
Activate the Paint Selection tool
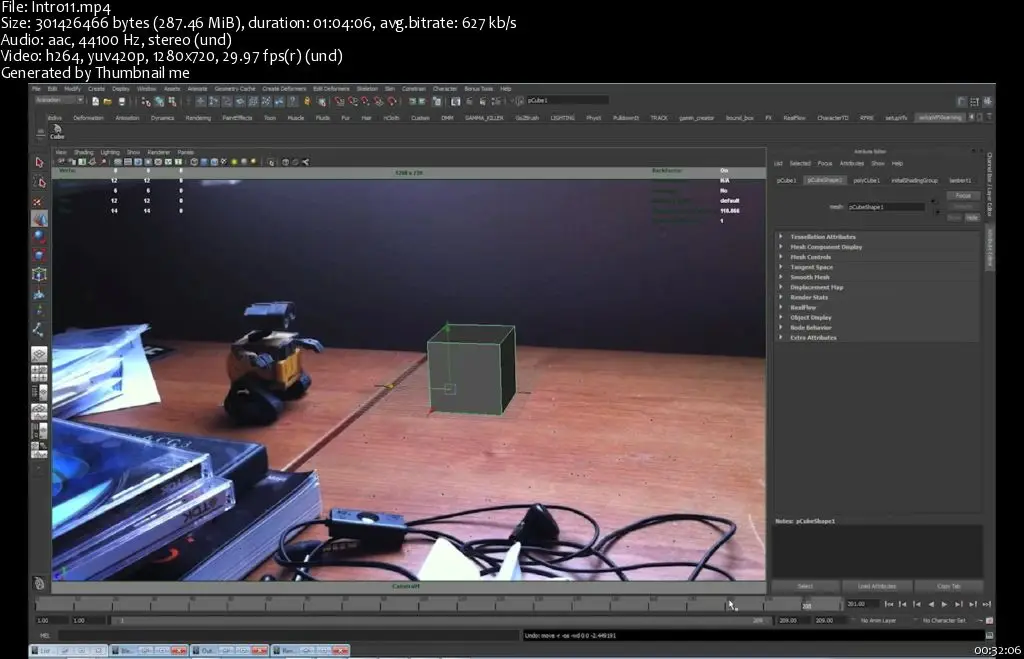click(x=39, y=202)
